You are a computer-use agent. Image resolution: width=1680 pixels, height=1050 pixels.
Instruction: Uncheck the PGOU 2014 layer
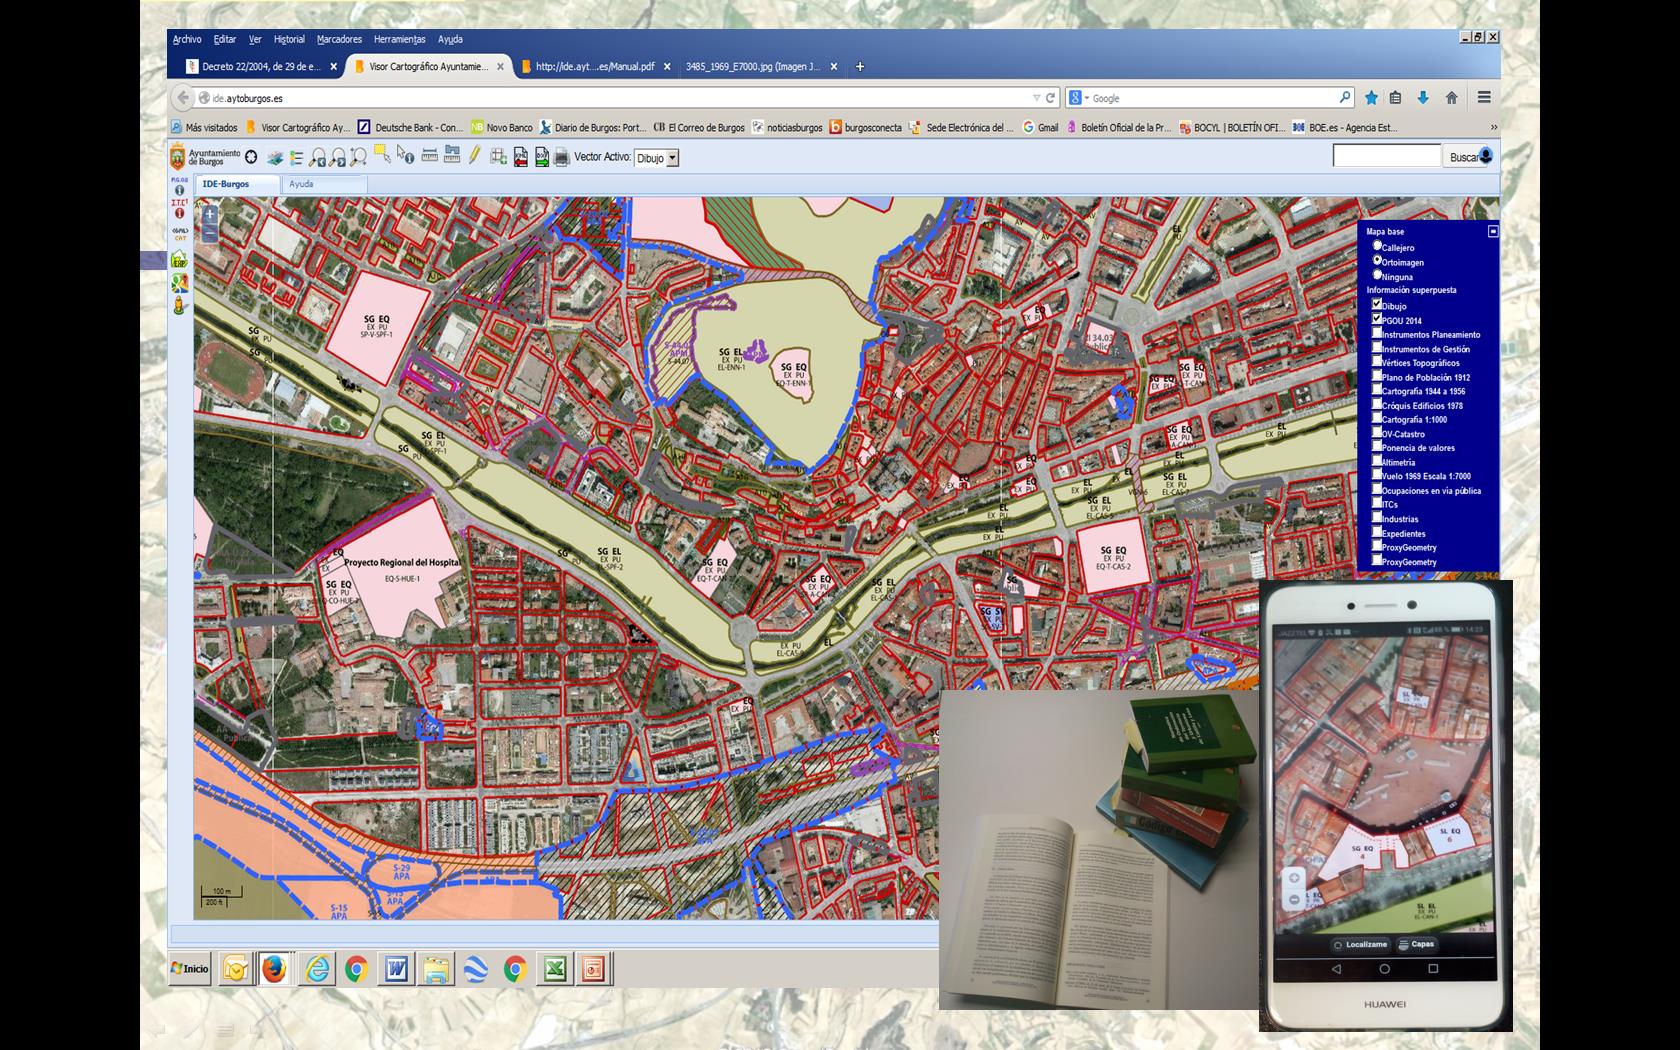coord(1377,319)
